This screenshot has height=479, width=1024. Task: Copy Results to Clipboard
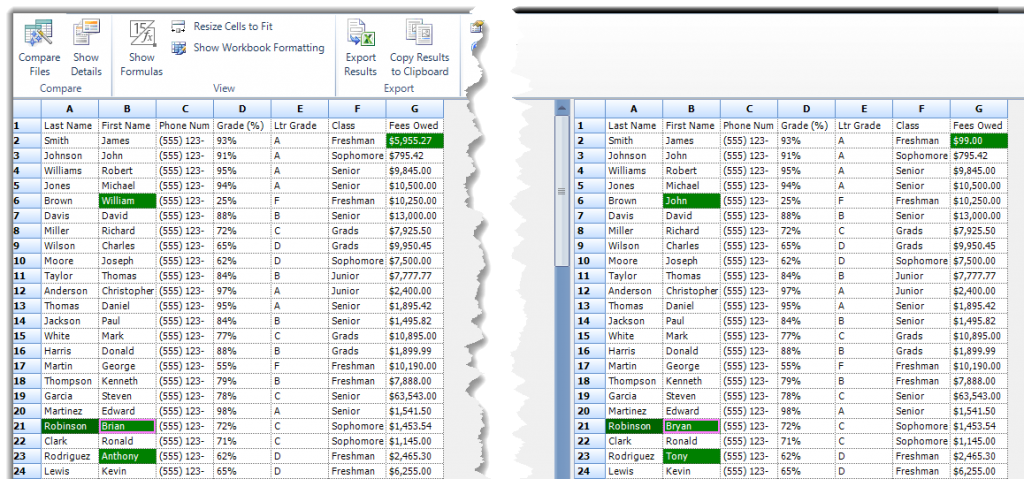[x=419, y=47]
